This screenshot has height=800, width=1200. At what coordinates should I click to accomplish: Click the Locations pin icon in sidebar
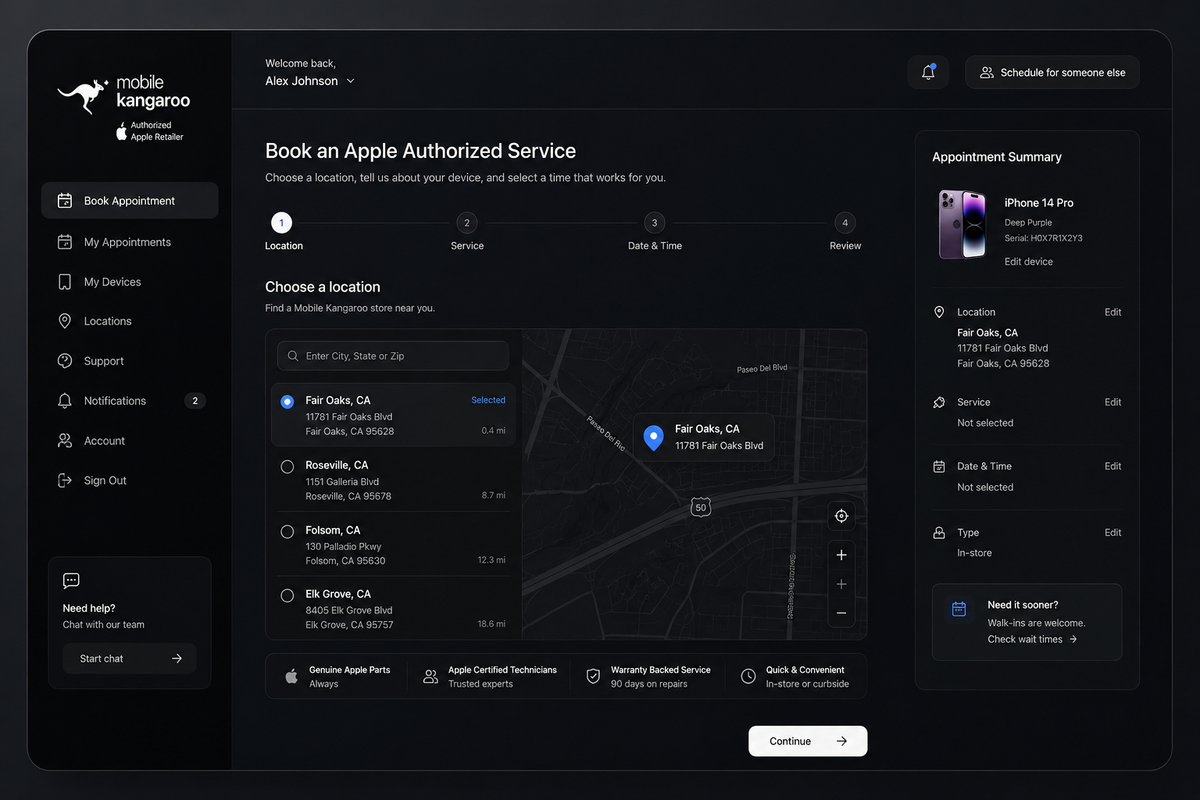point(65,321)
